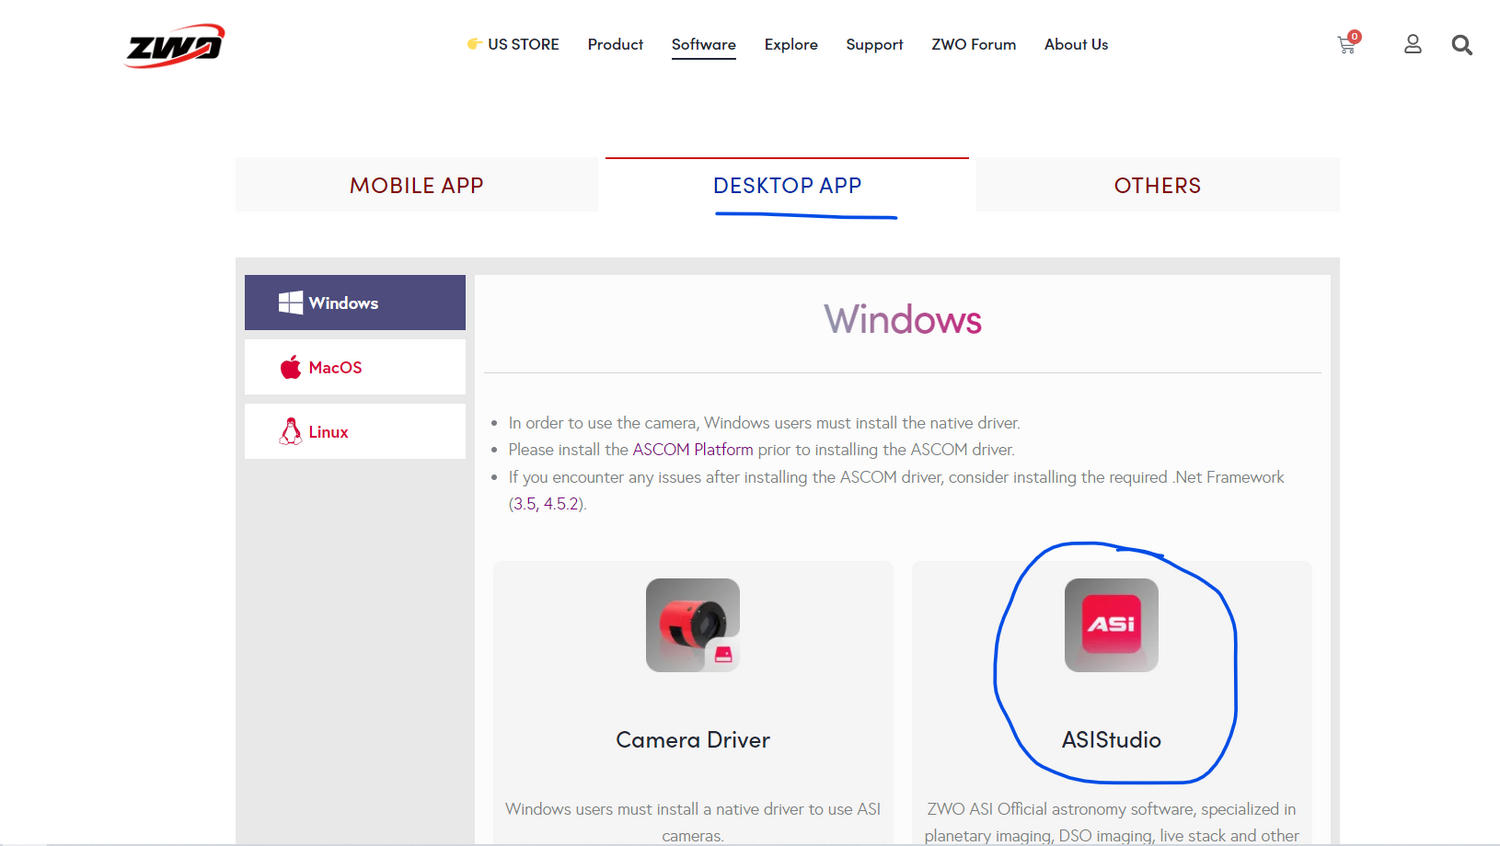The image size is (1500, 846).
Task: Select the Linux sidebar tab
Action: click(x=355, y=431)
